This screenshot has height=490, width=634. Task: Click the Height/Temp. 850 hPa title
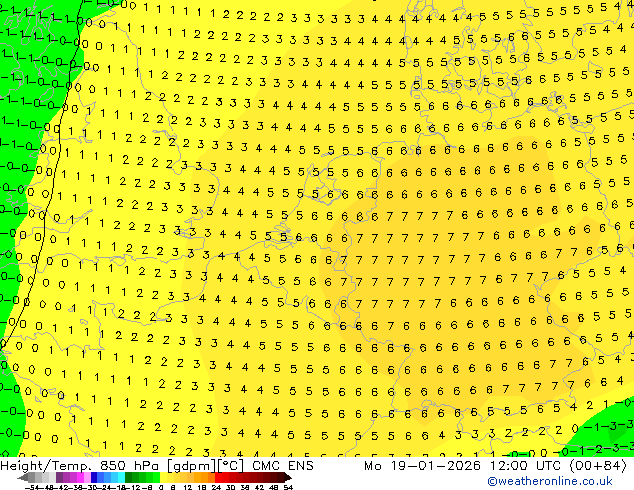click(x=80, y=466)
